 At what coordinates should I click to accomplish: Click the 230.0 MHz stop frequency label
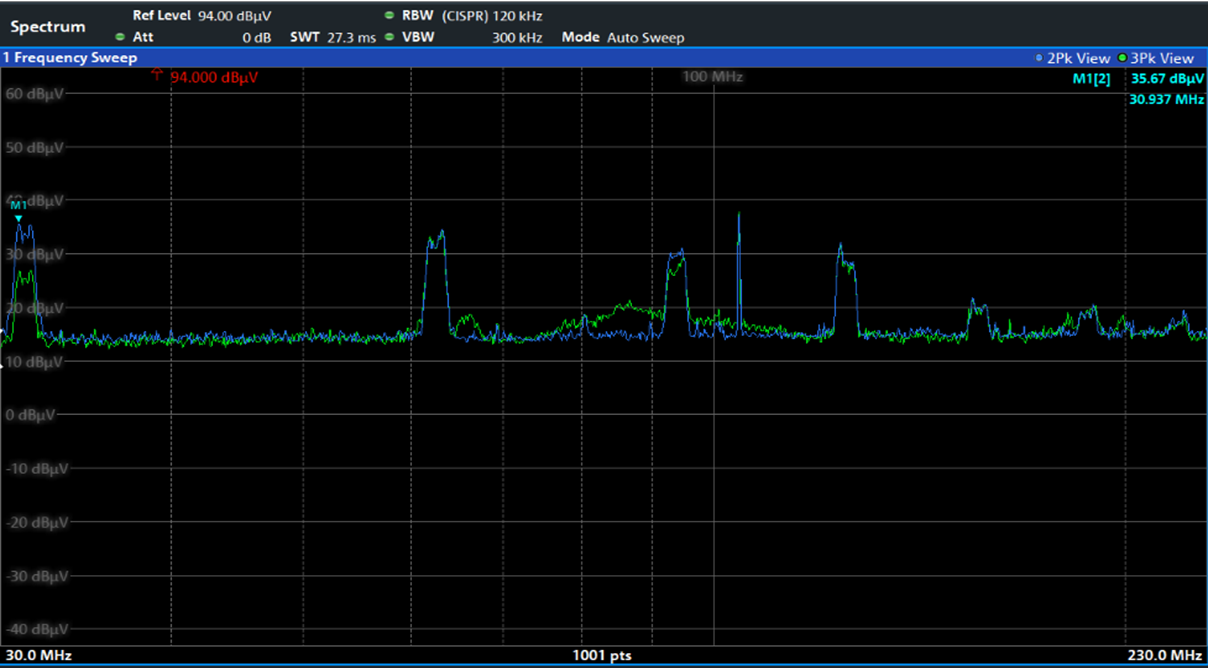(1164, 655)
